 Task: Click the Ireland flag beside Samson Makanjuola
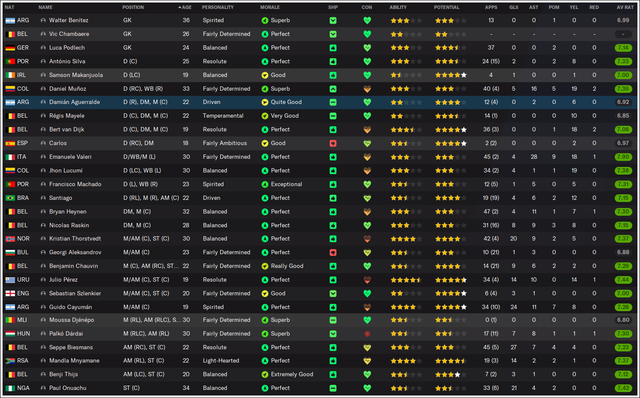click(10, 75)
